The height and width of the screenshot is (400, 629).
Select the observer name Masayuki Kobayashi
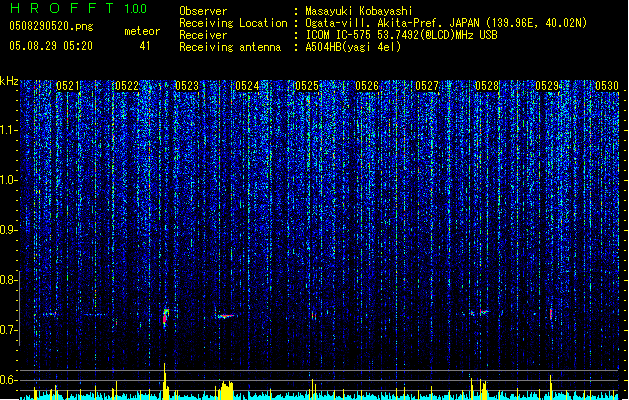[359, 11]
